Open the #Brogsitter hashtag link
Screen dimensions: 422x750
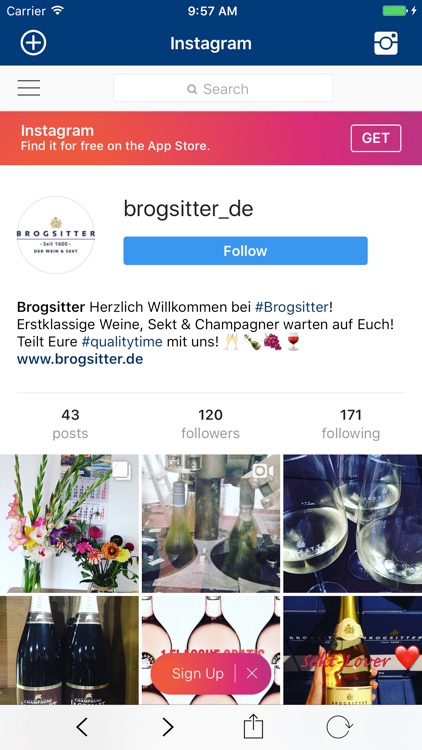[292, 307]
